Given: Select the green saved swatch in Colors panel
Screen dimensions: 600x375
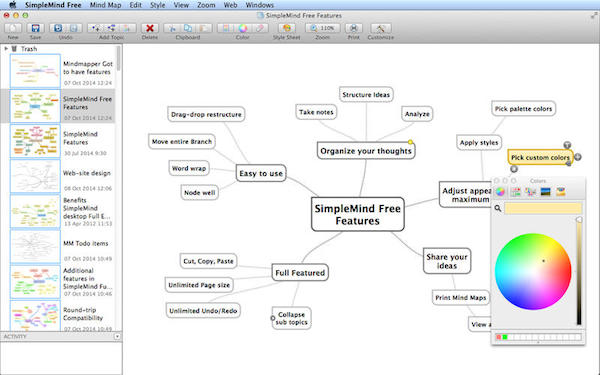Looking at the screenshot, I should tap(505, 337).
